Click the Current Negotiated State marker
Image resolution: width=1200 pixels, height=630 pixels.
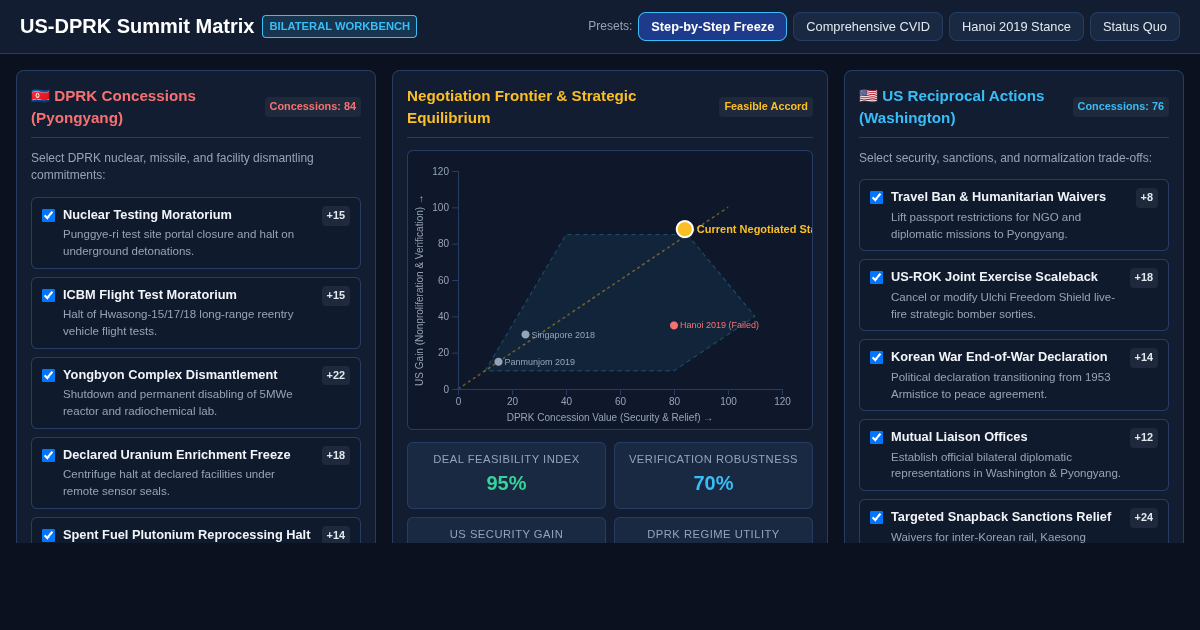[685, 229]
